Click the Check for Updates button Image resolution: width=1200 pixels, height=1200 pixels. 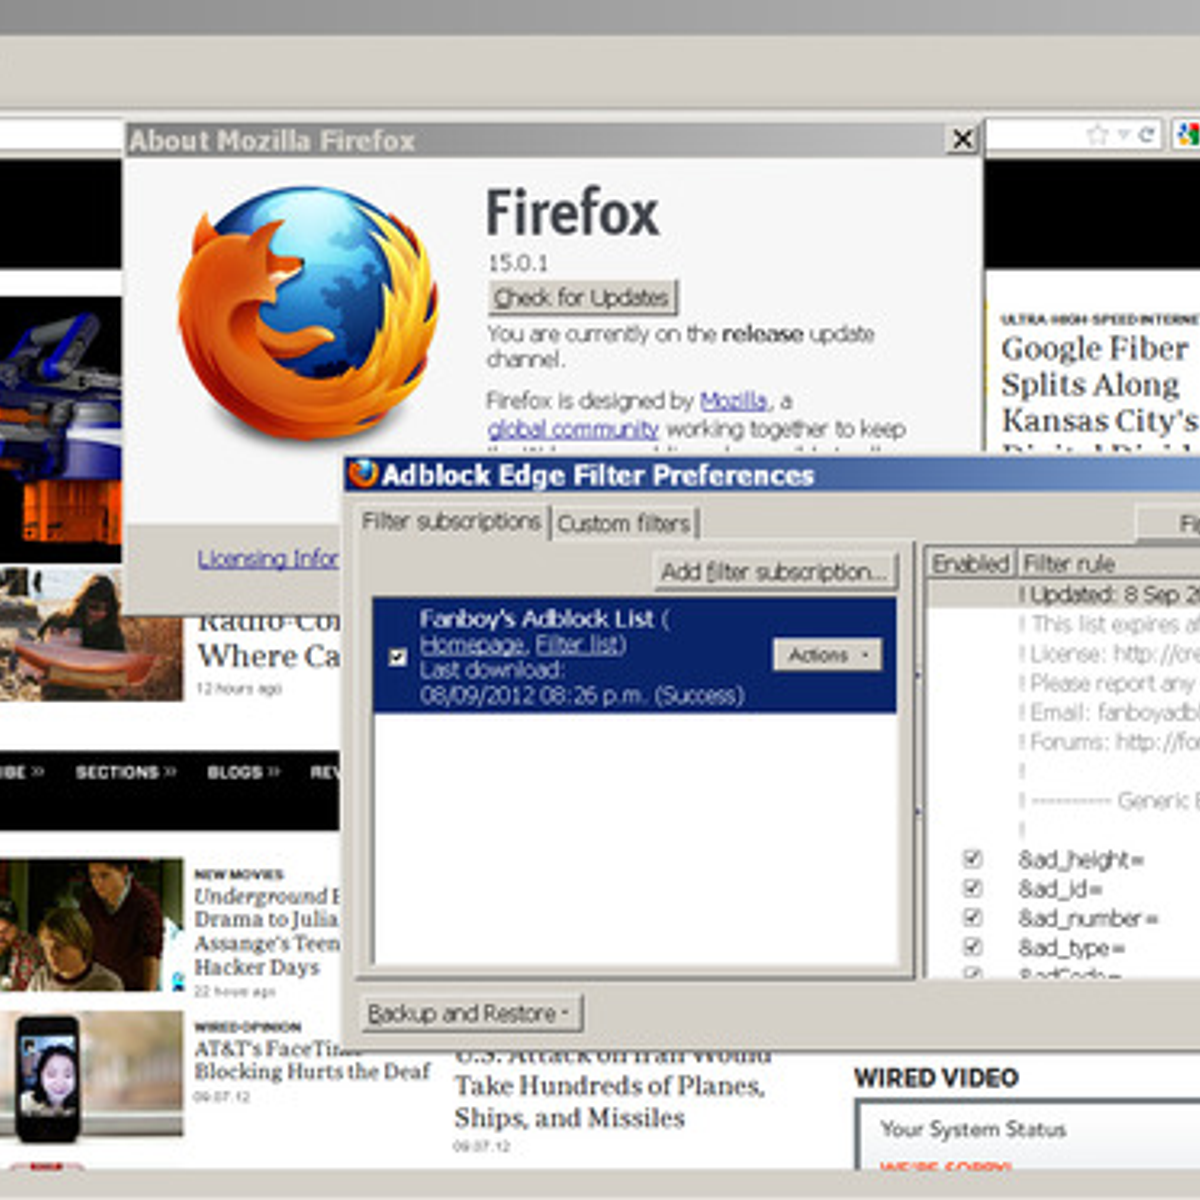click(582, 297)
